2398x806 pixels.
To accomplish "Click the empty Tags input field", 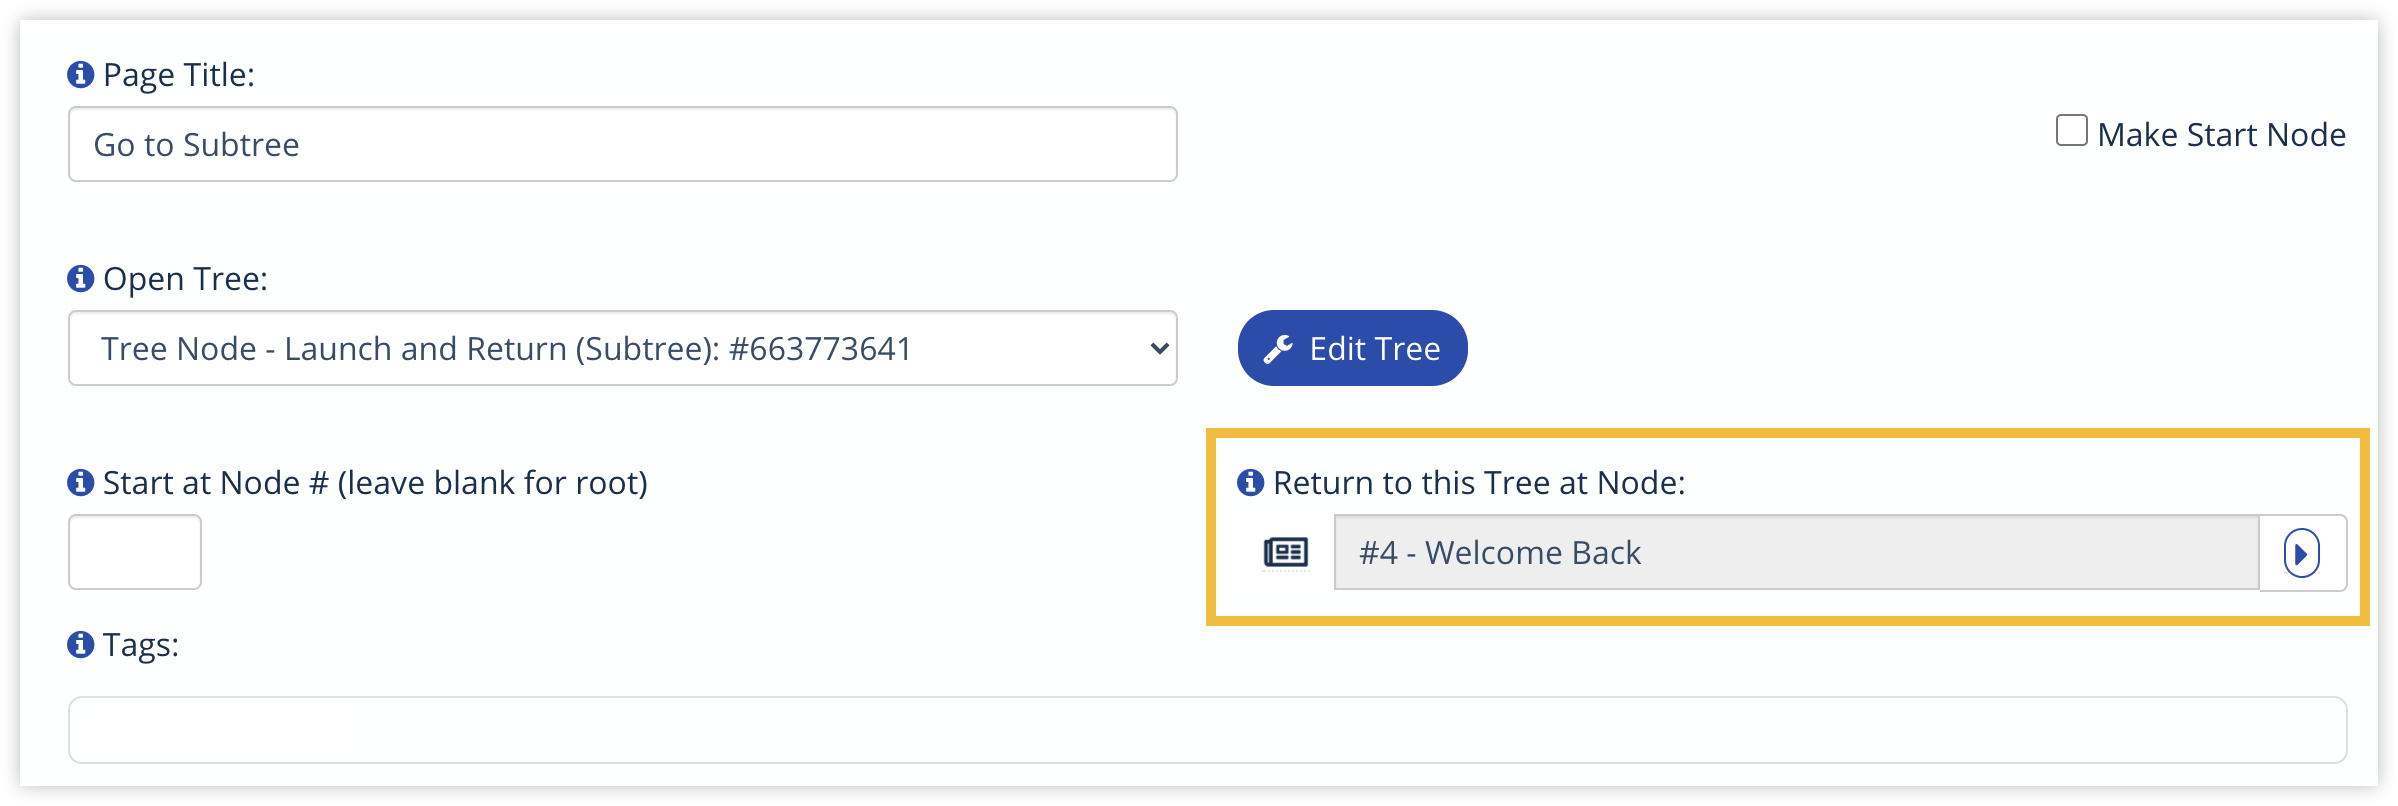I will point(1200,729).
